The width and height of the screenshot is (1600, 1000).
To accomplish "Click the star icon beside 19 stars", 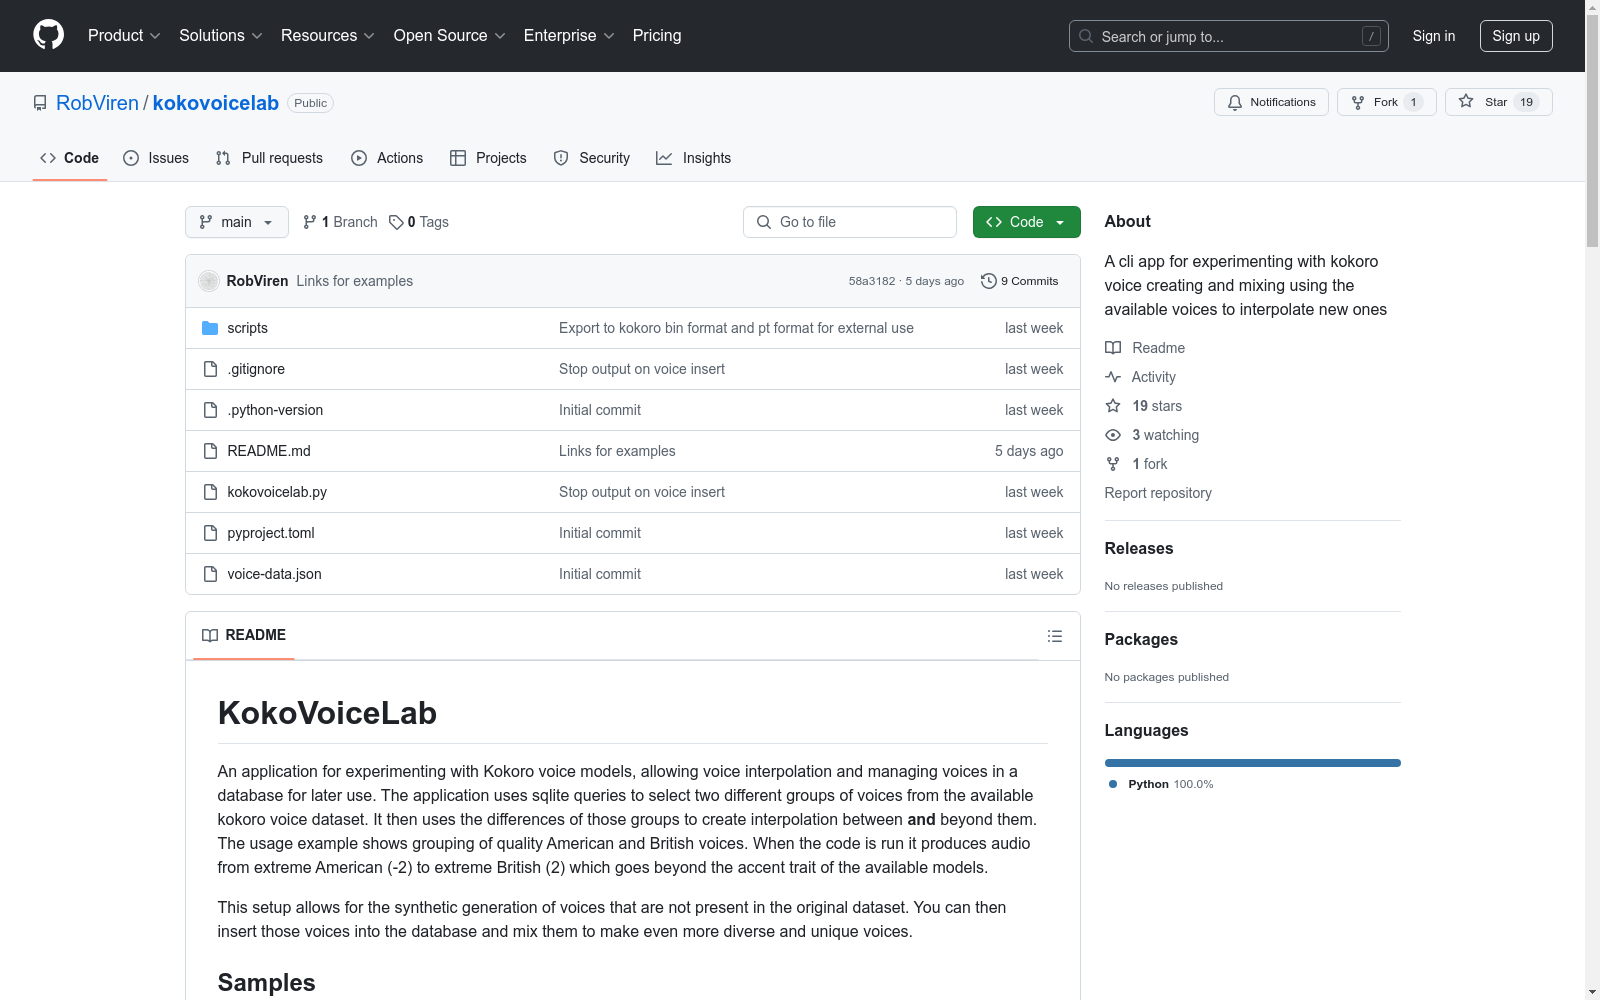I will (1113, 406).
